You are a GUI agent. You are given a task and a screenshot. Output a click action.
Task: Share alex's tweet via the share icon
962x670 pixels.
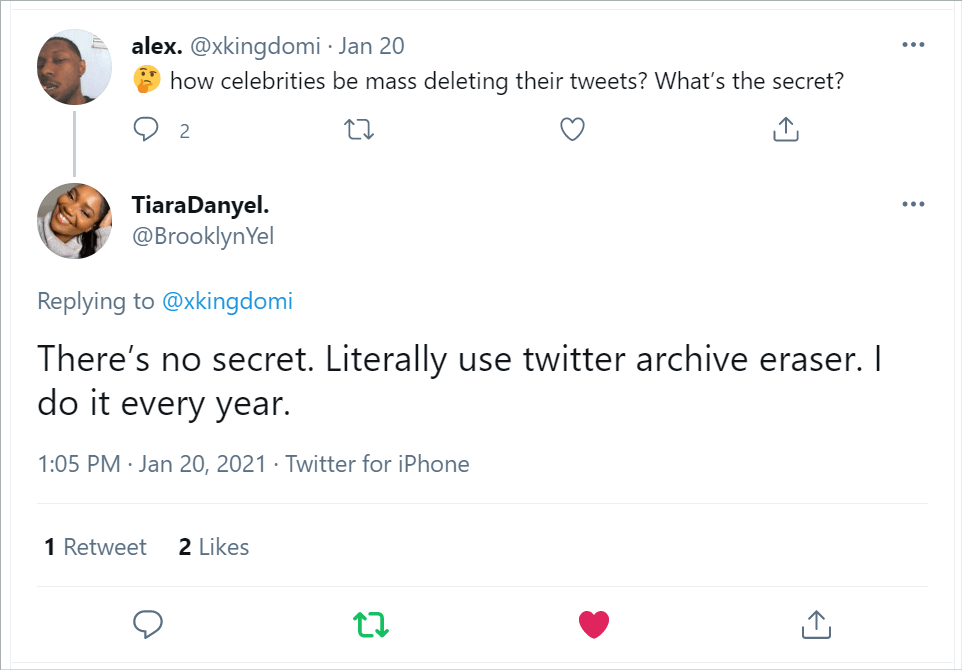click(786, 129)
